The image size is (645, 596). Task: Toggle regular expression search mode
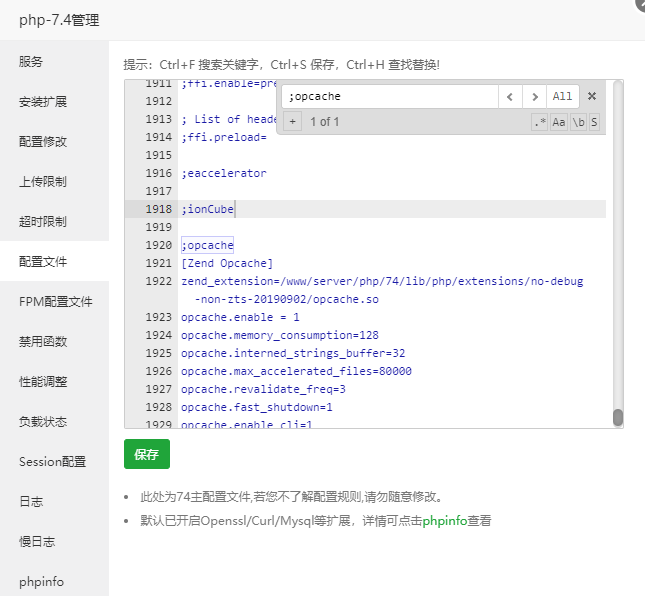pos(540,122)
